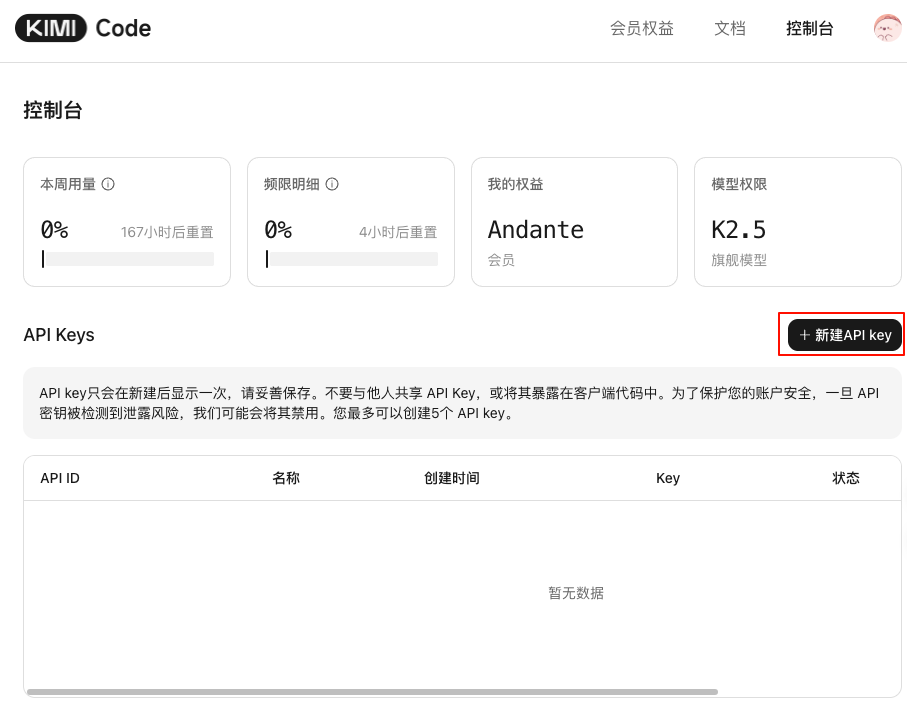The height and width of the screenshot is (707, 907).
Task: Click the 暂无数据 empty table text
Action: click(x=576, y=593)
